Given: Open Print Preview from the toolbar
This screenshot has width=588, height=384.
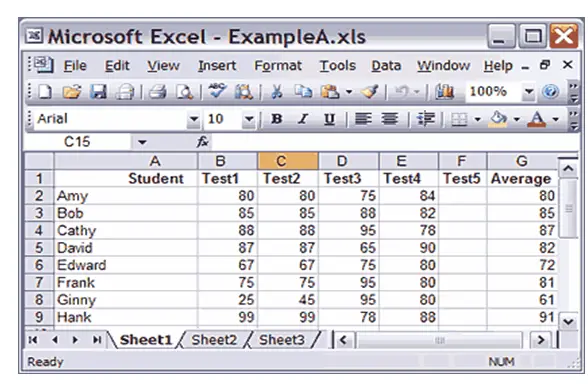Looking at the screenshot, I should (x=184, y=92).
